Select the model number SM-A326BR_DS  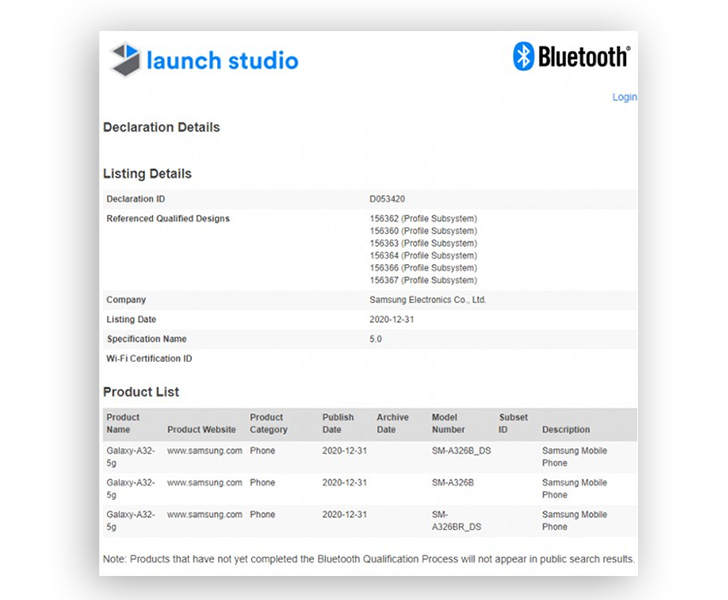pos(456,521)
